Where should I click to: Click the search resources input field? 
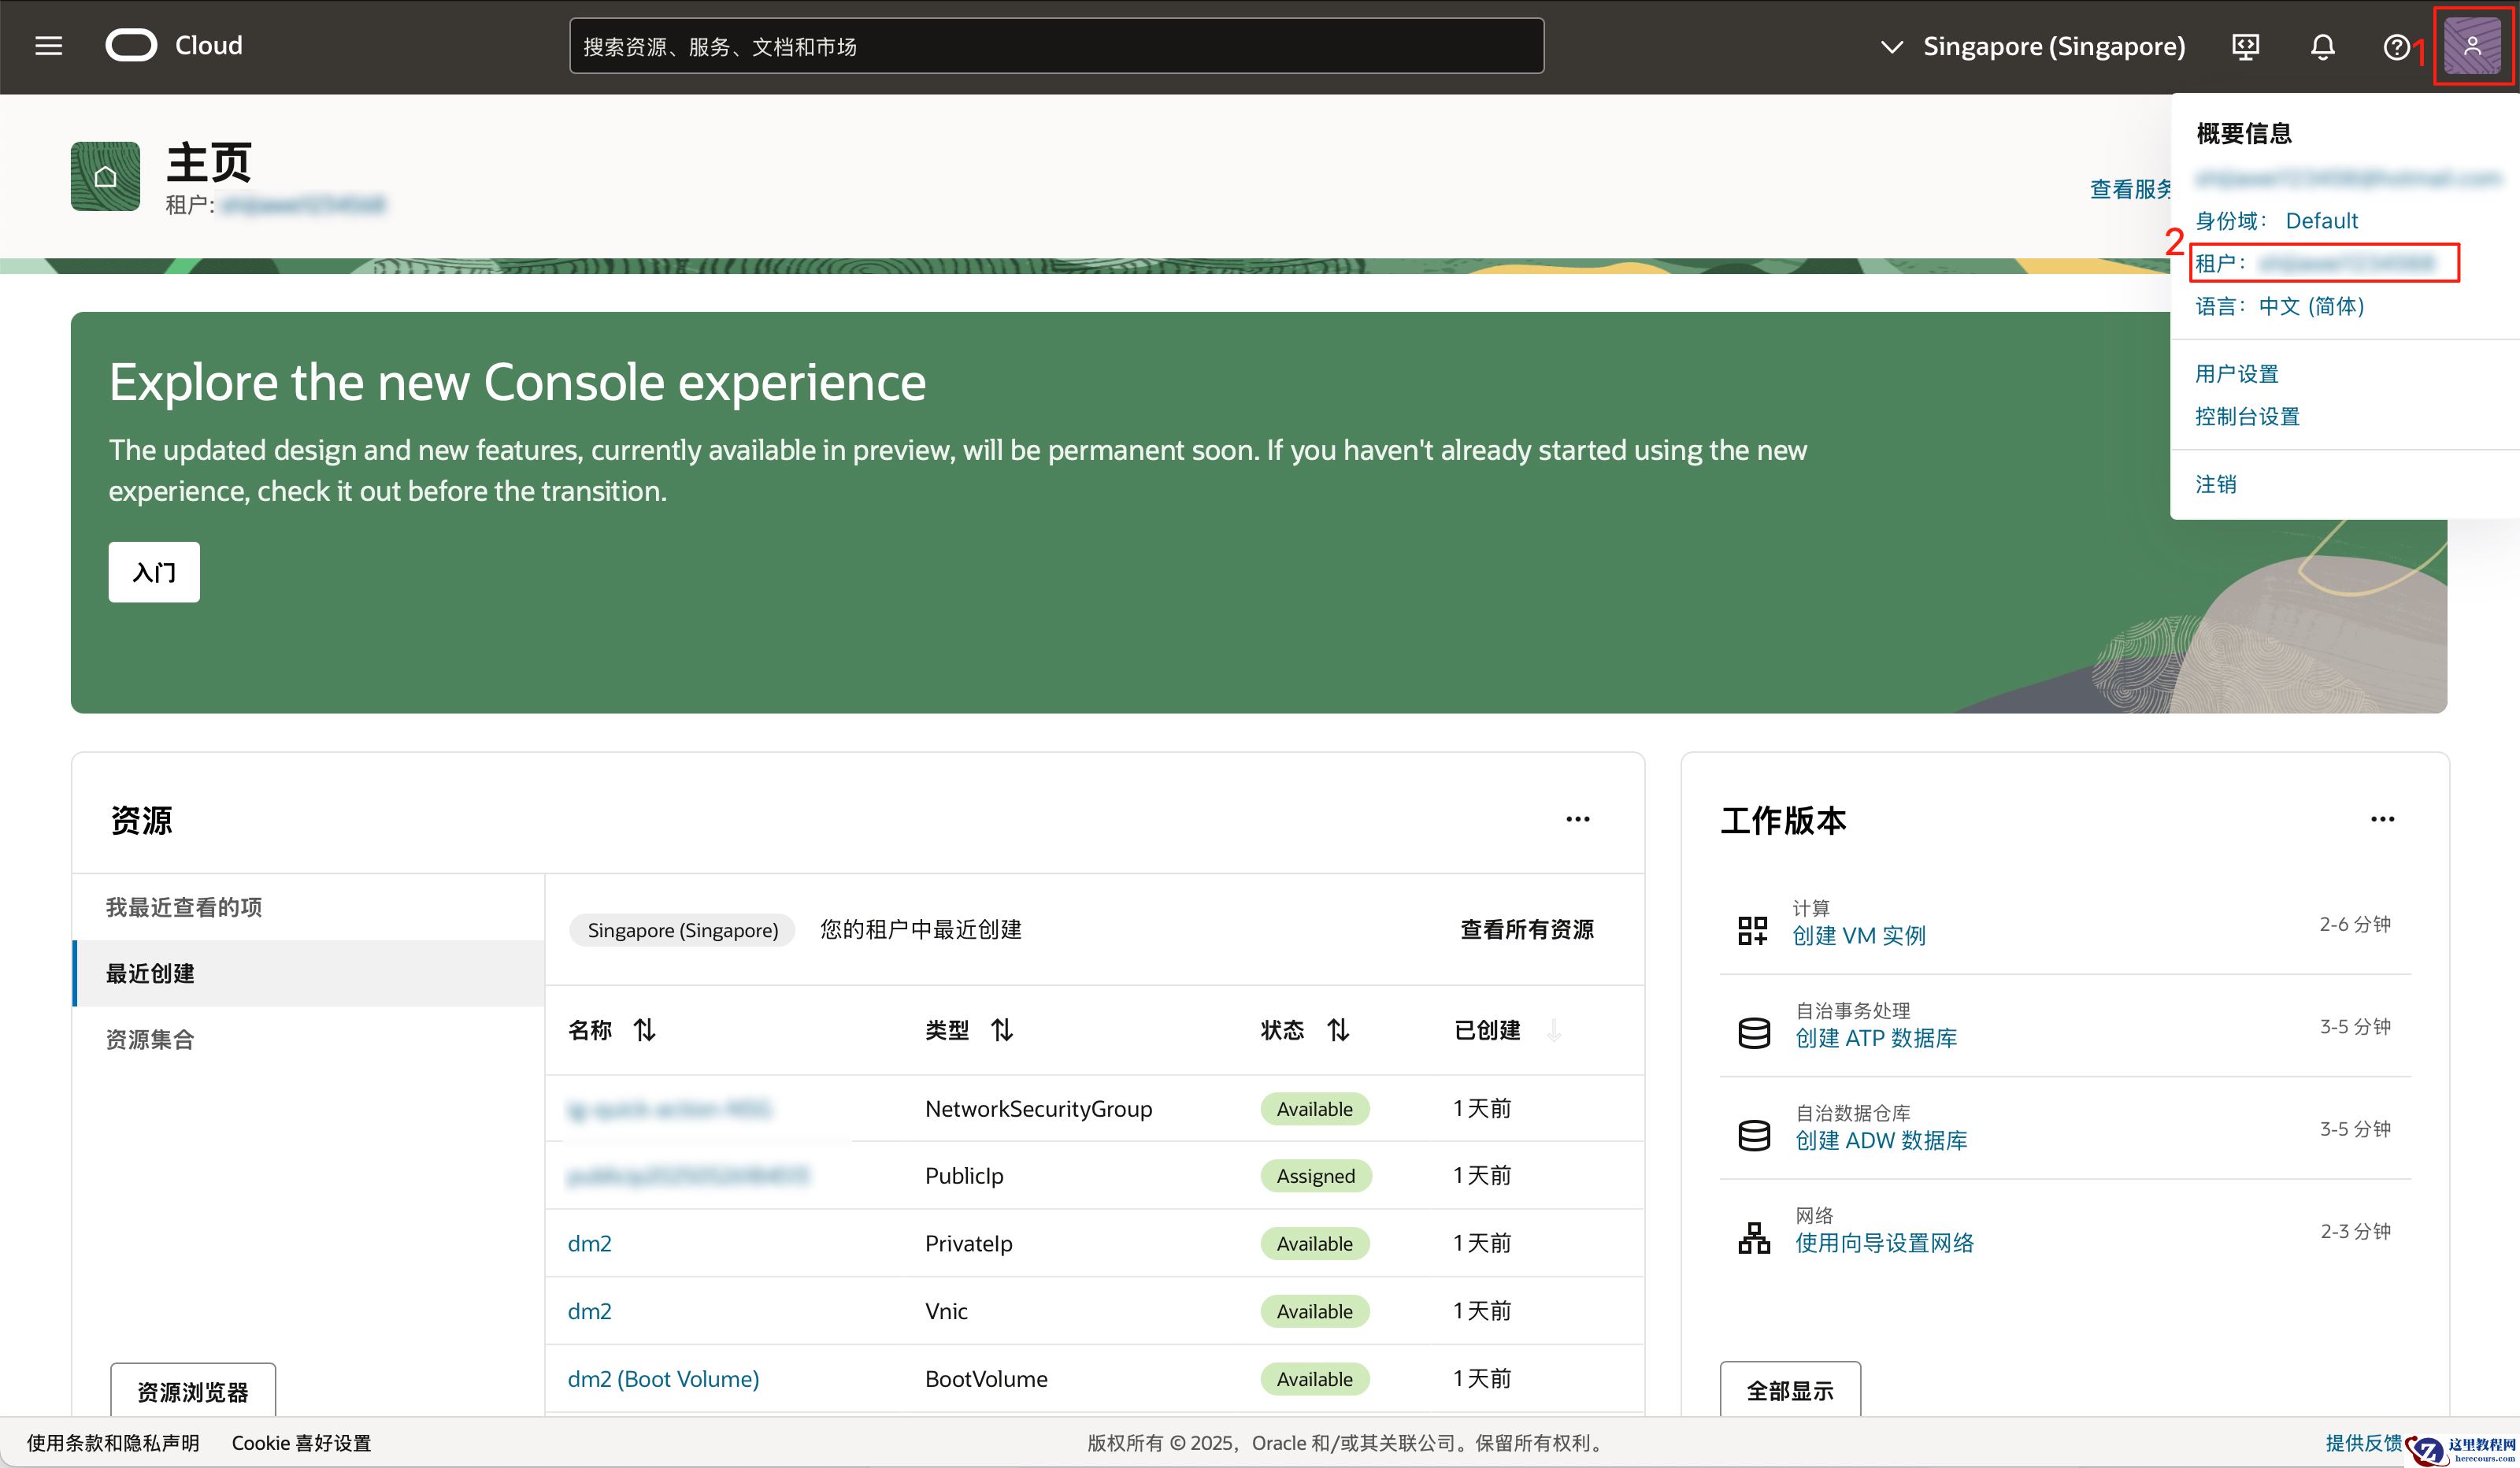pyautogui.click(x=1055, y=47)
